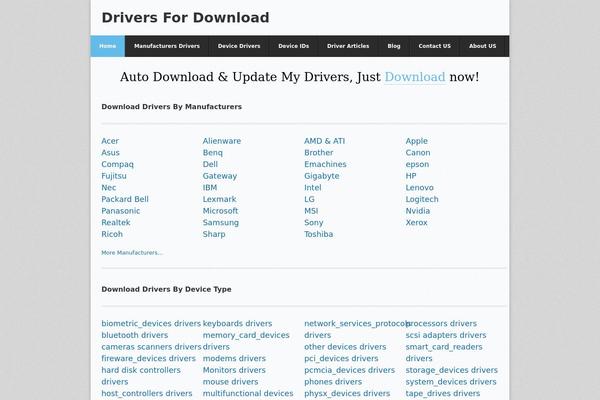This screenshot has height=400, width=600.
Task: Open Intel drivers link
Action: pos(313,188)
